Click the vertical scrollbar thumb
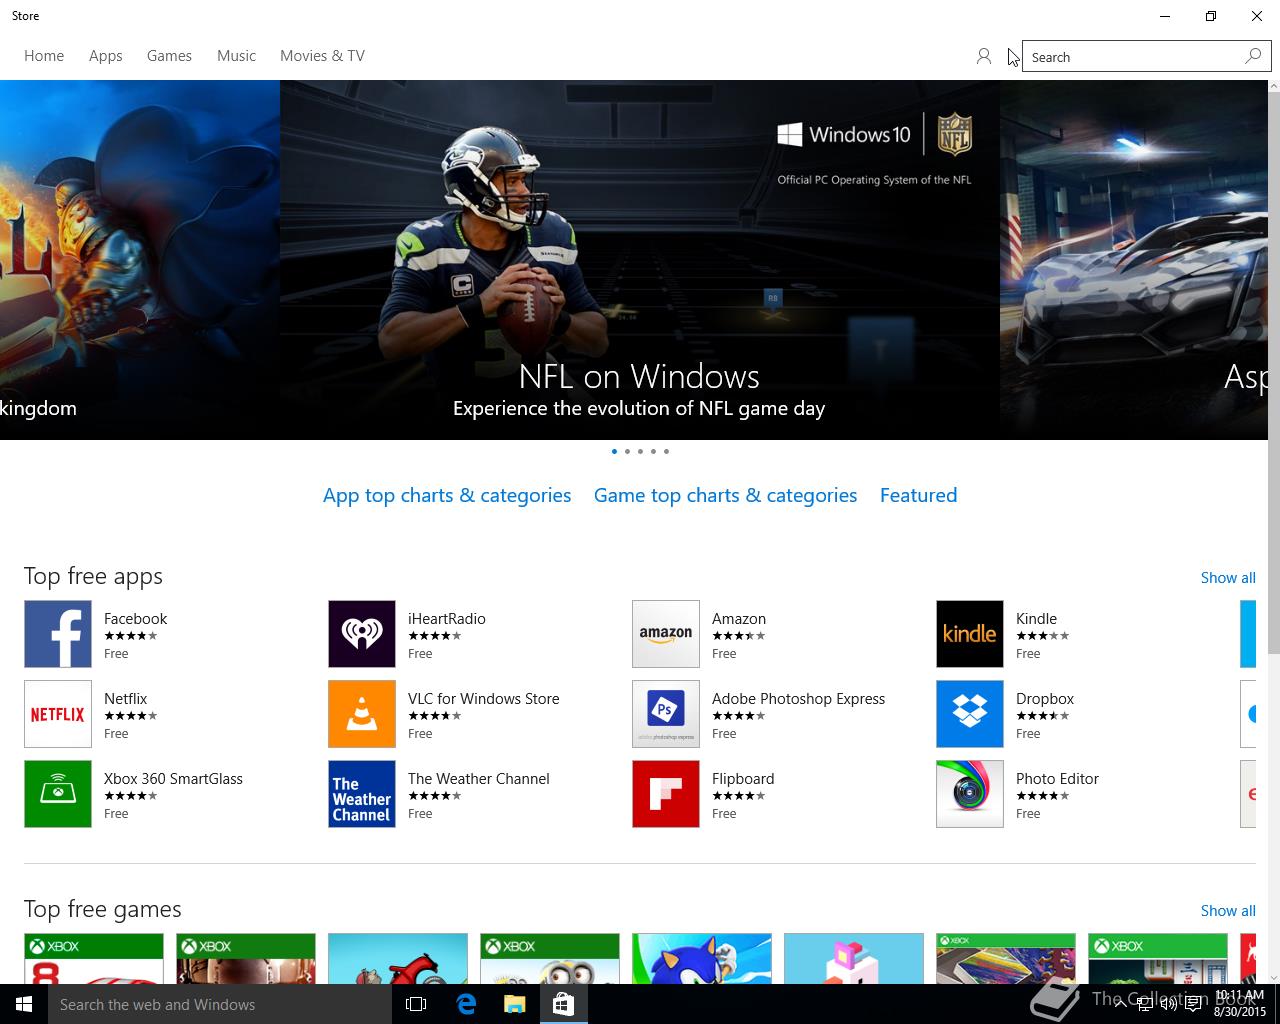1280x1024 pixels. pyautogui.click(x=1273, y=375)
